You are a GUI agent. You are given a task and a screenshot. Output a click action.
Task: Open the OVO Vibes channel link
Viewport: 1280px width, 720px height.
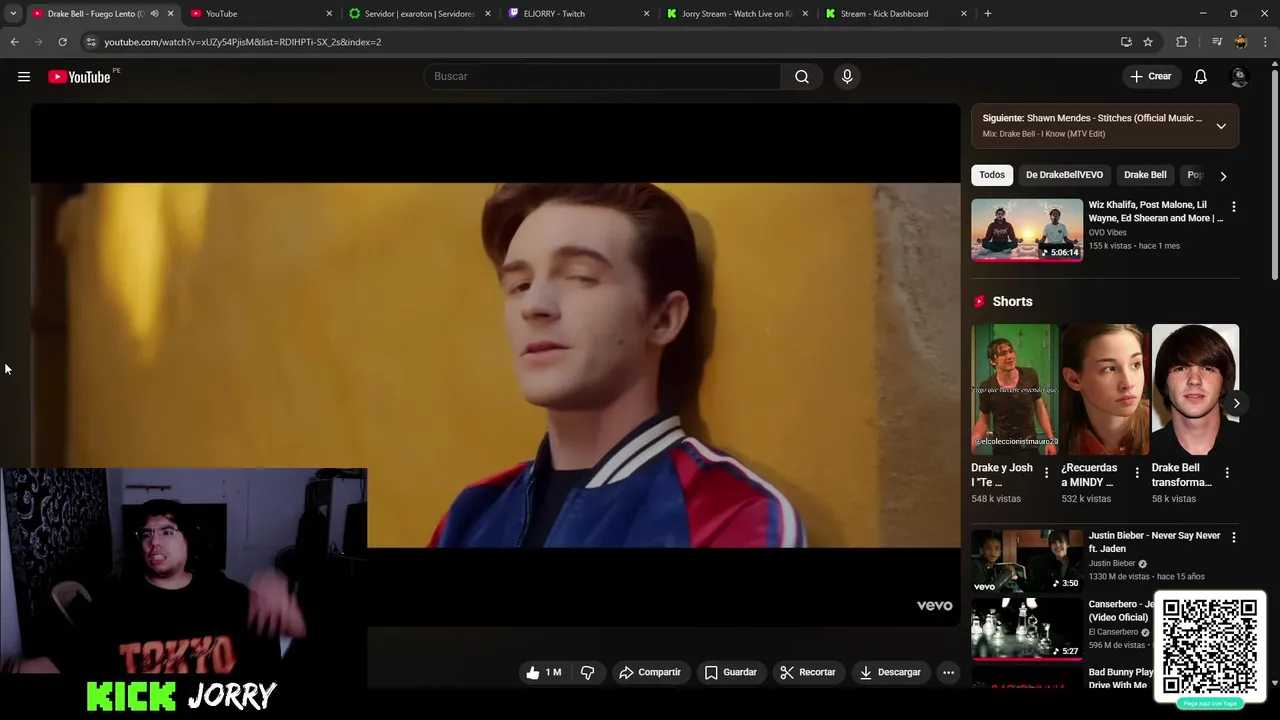tap(1108, 232)
